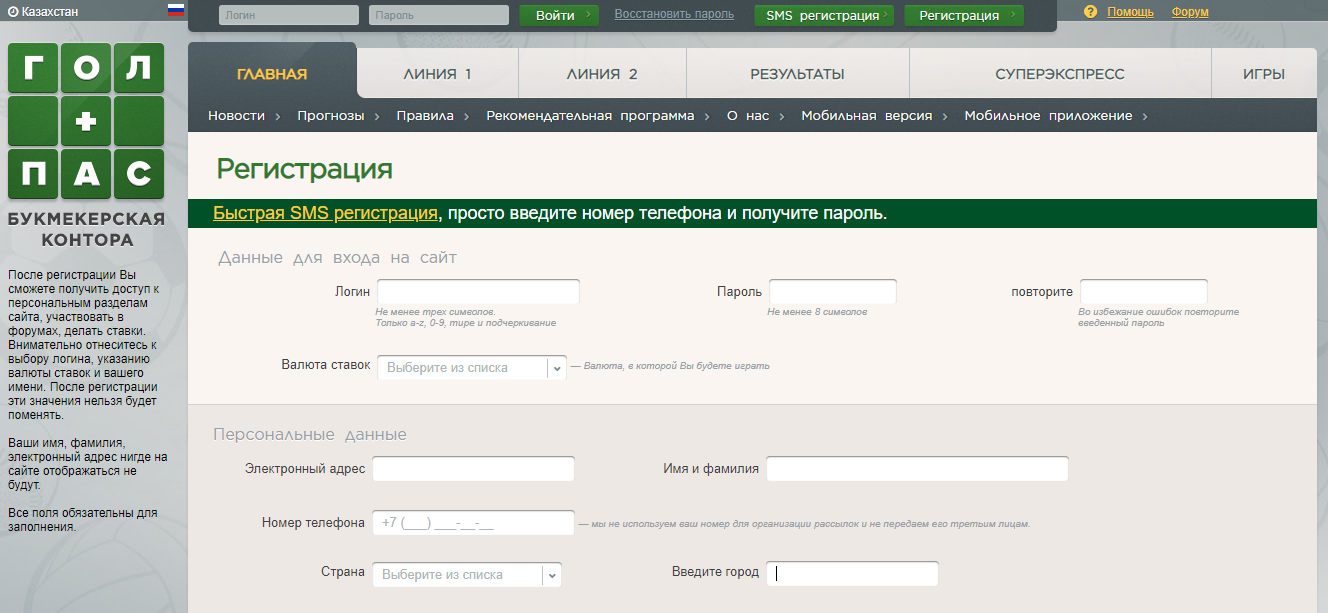The width and height of the screenshot is (1328, 613).
Task: Open the ИГРЫ tab
Action: 1264,74
